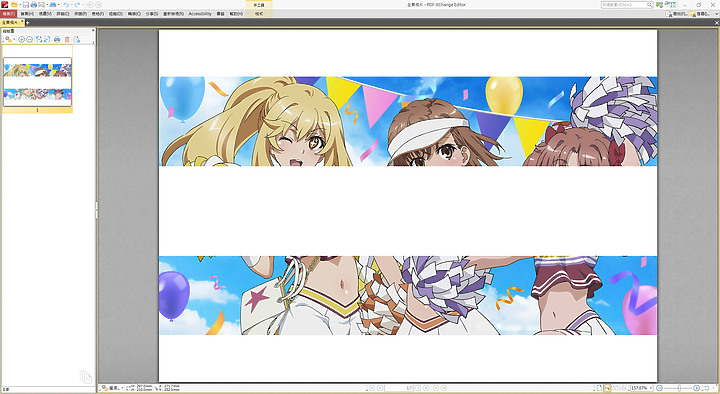Send the document by email icon
This screenshot has height=394, width=720.
coord(41,5)
